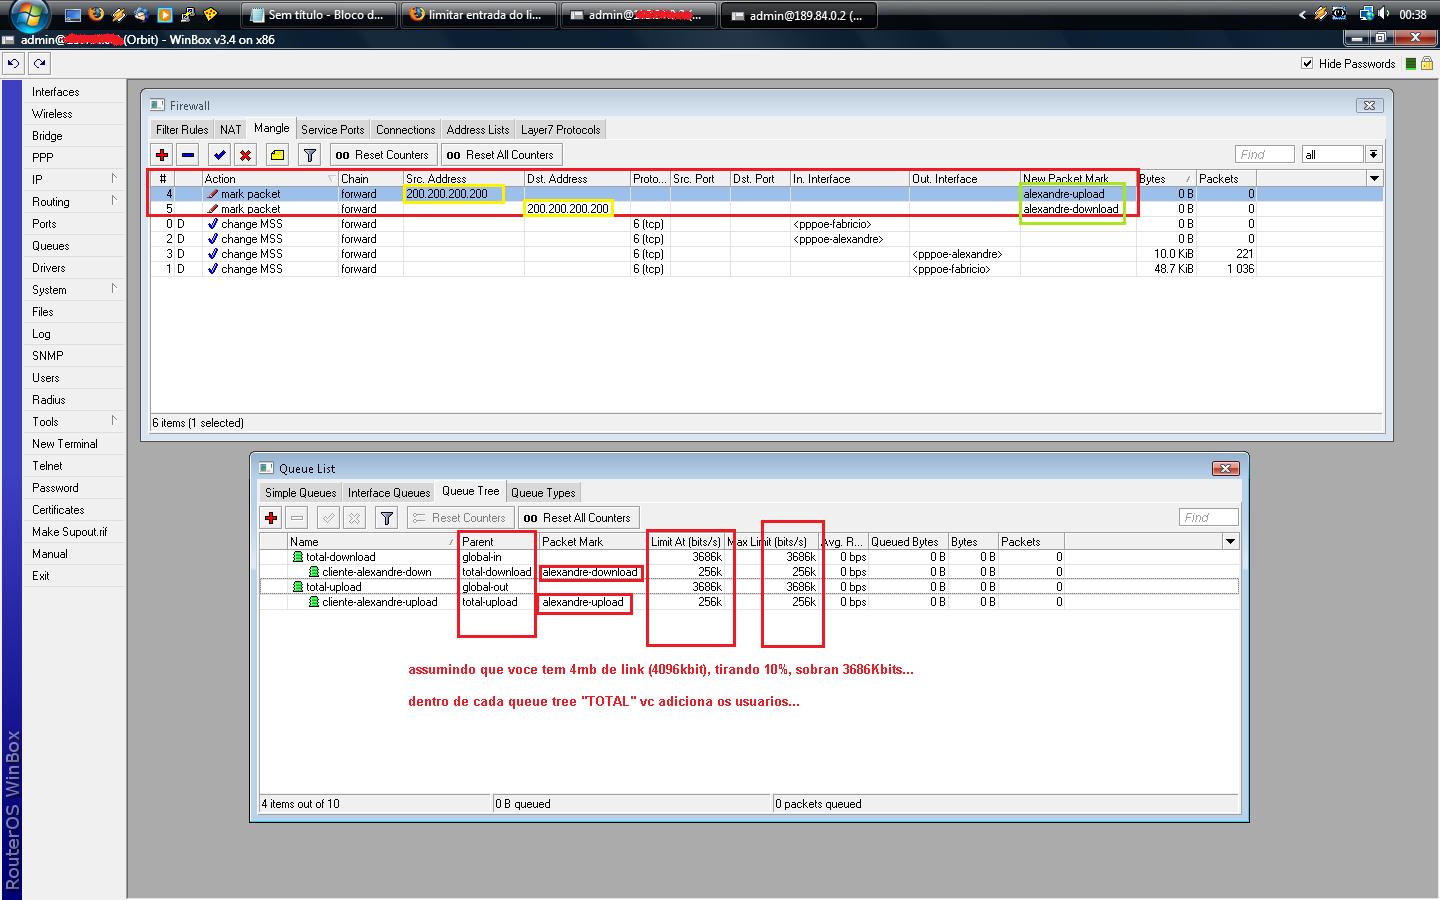Open Queues from the sidebar menu
The width and height of the screenshot is (1440, 900).
51,246
